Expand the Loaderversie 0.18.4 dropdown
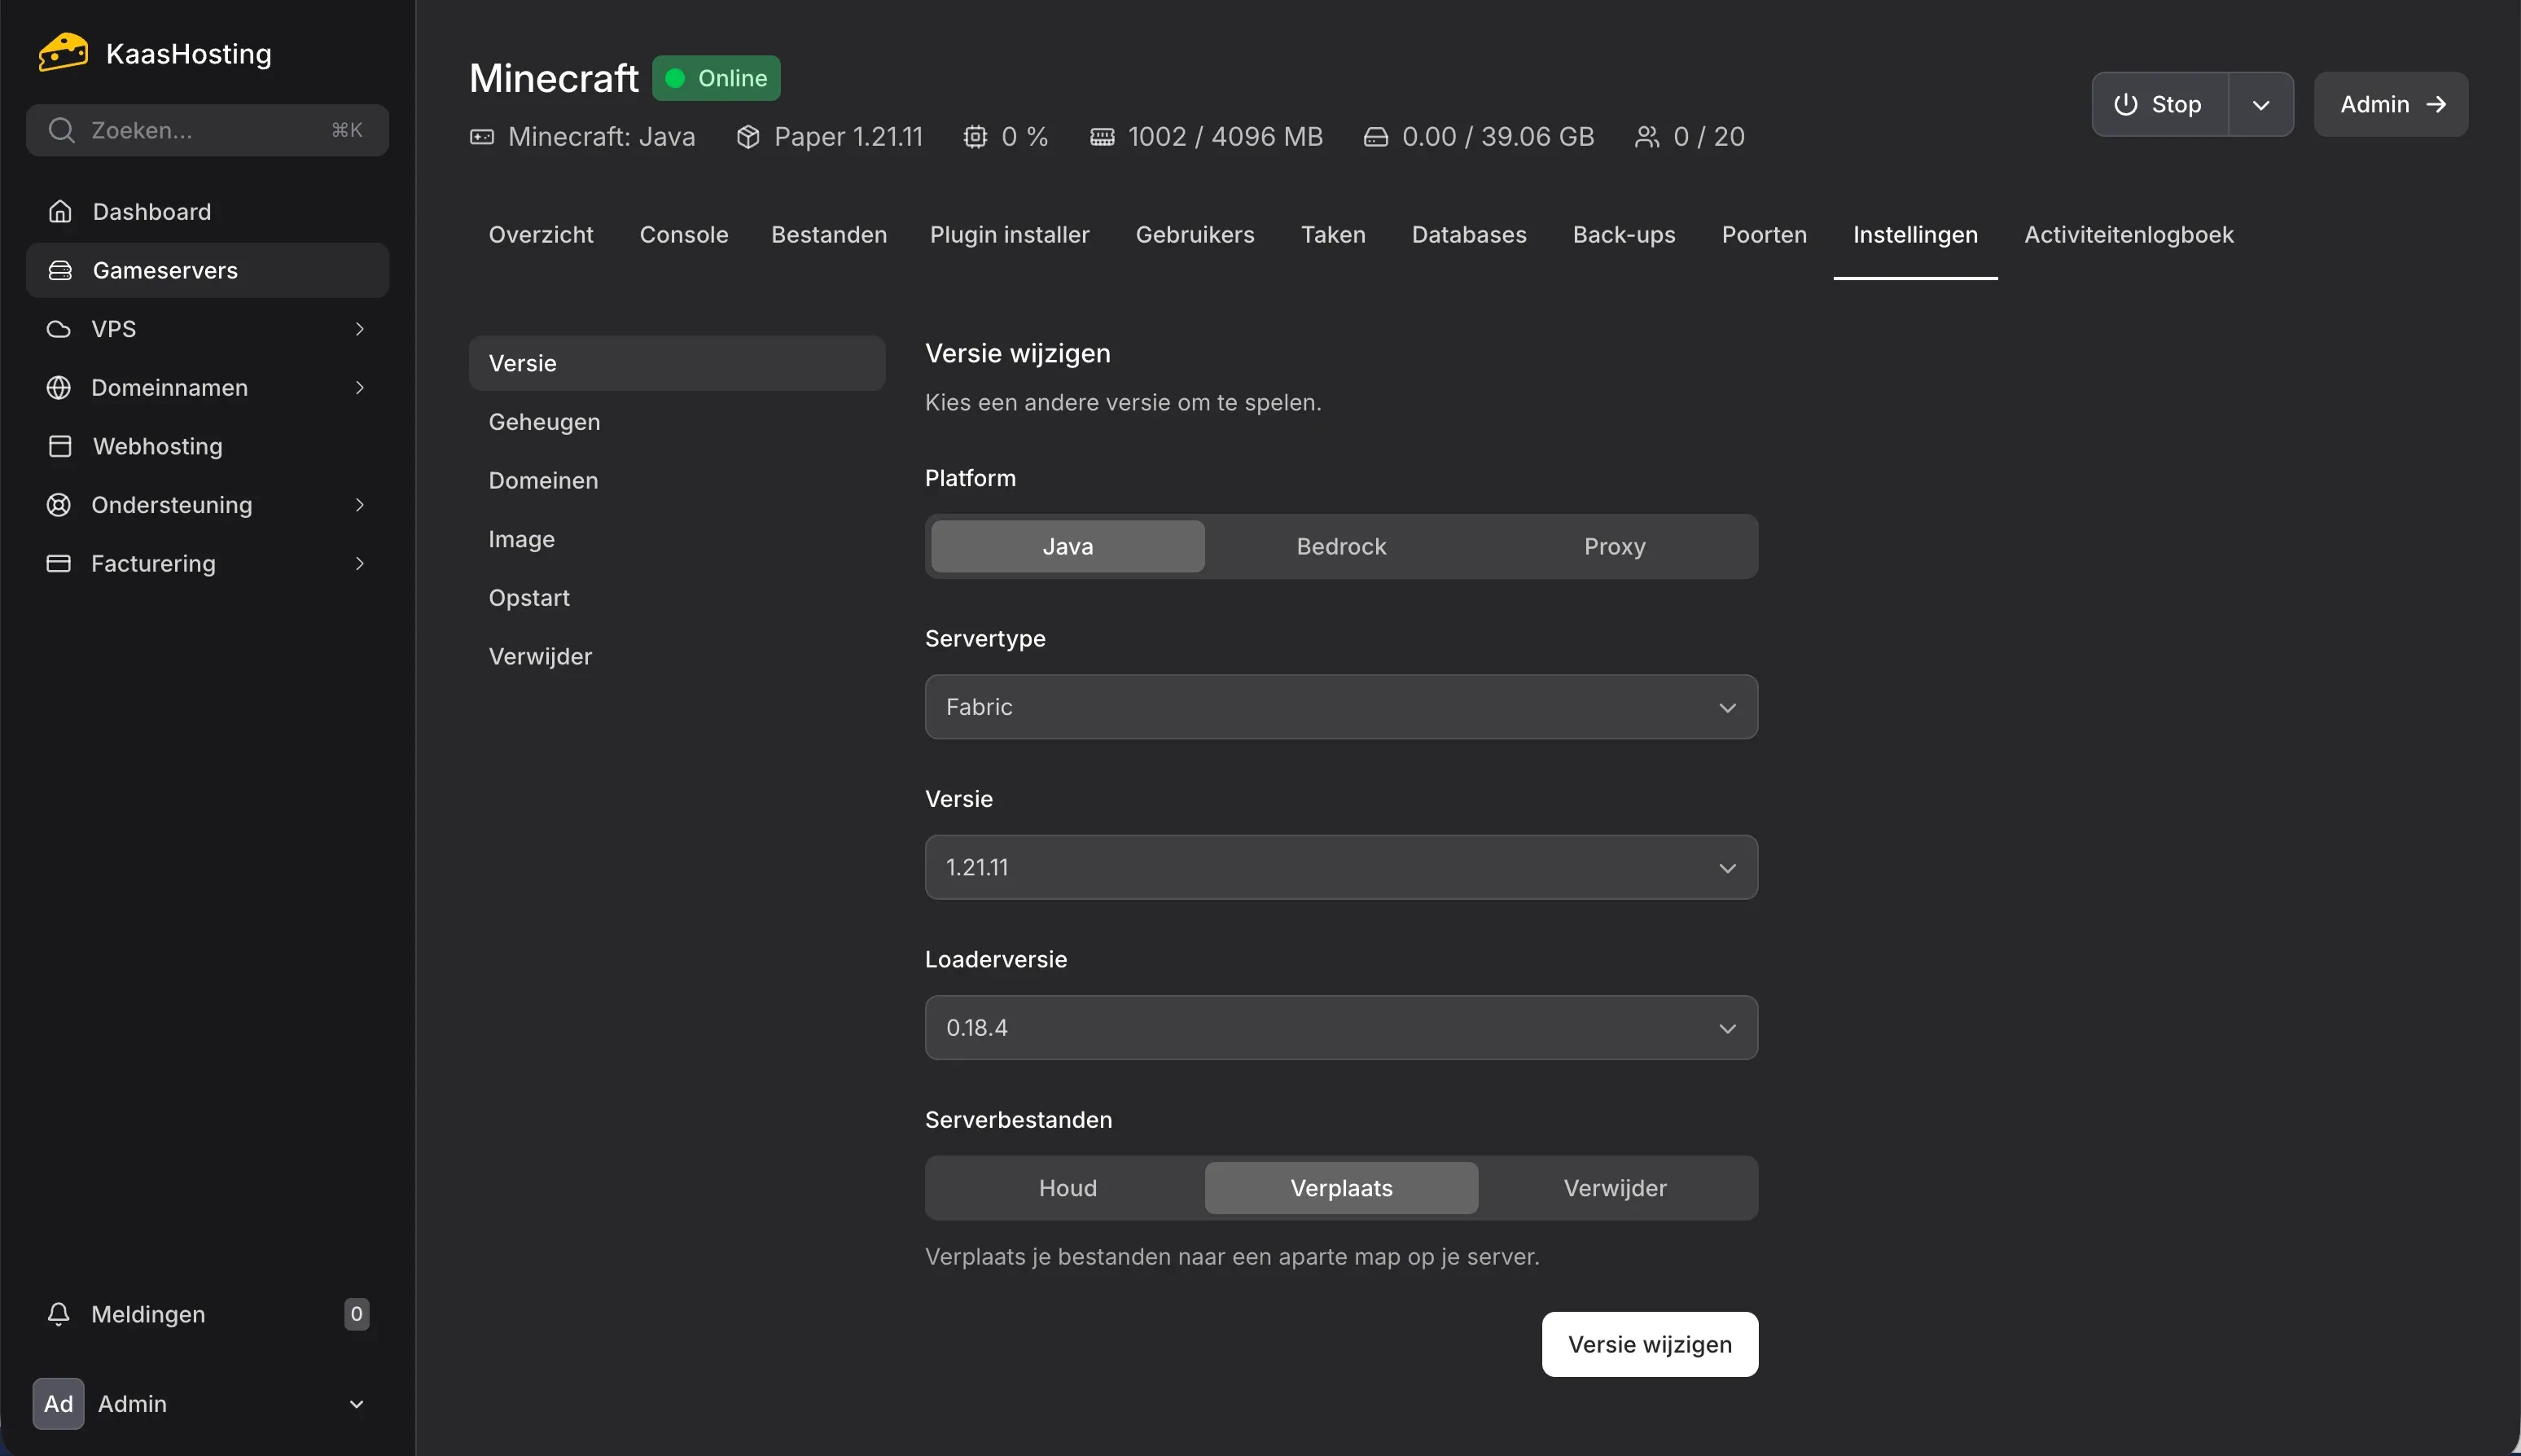The image size is (2521, 1456). click(1339, 1027)
